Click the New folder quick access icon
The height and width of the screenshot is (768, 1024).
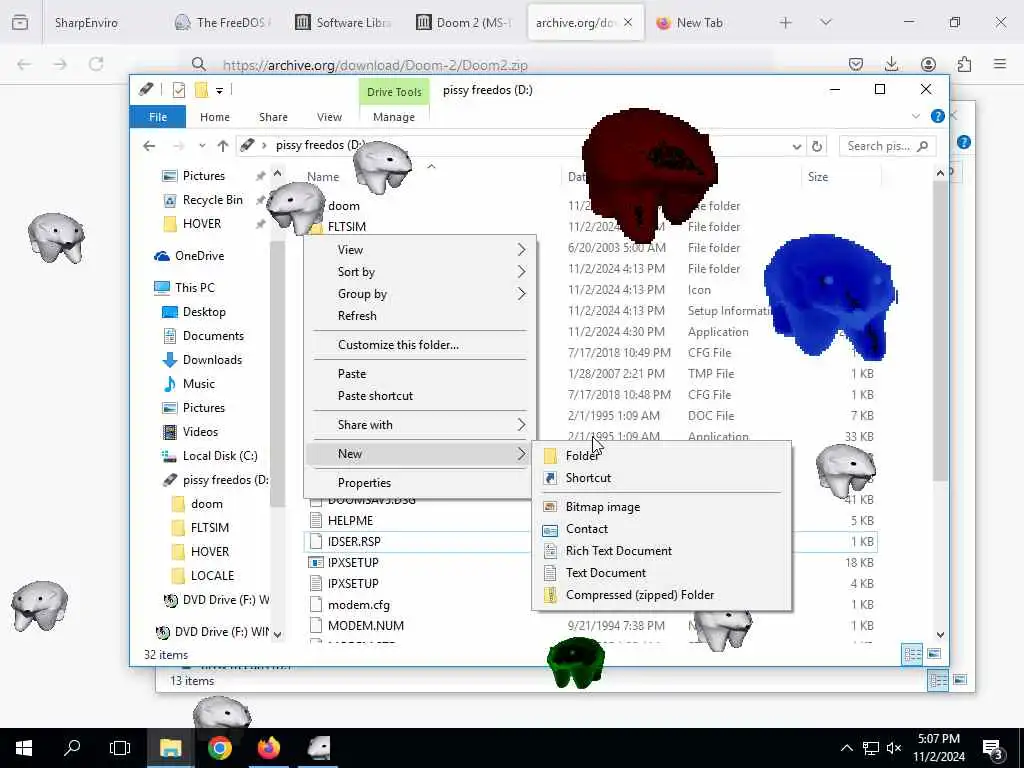tap(201, 90)
